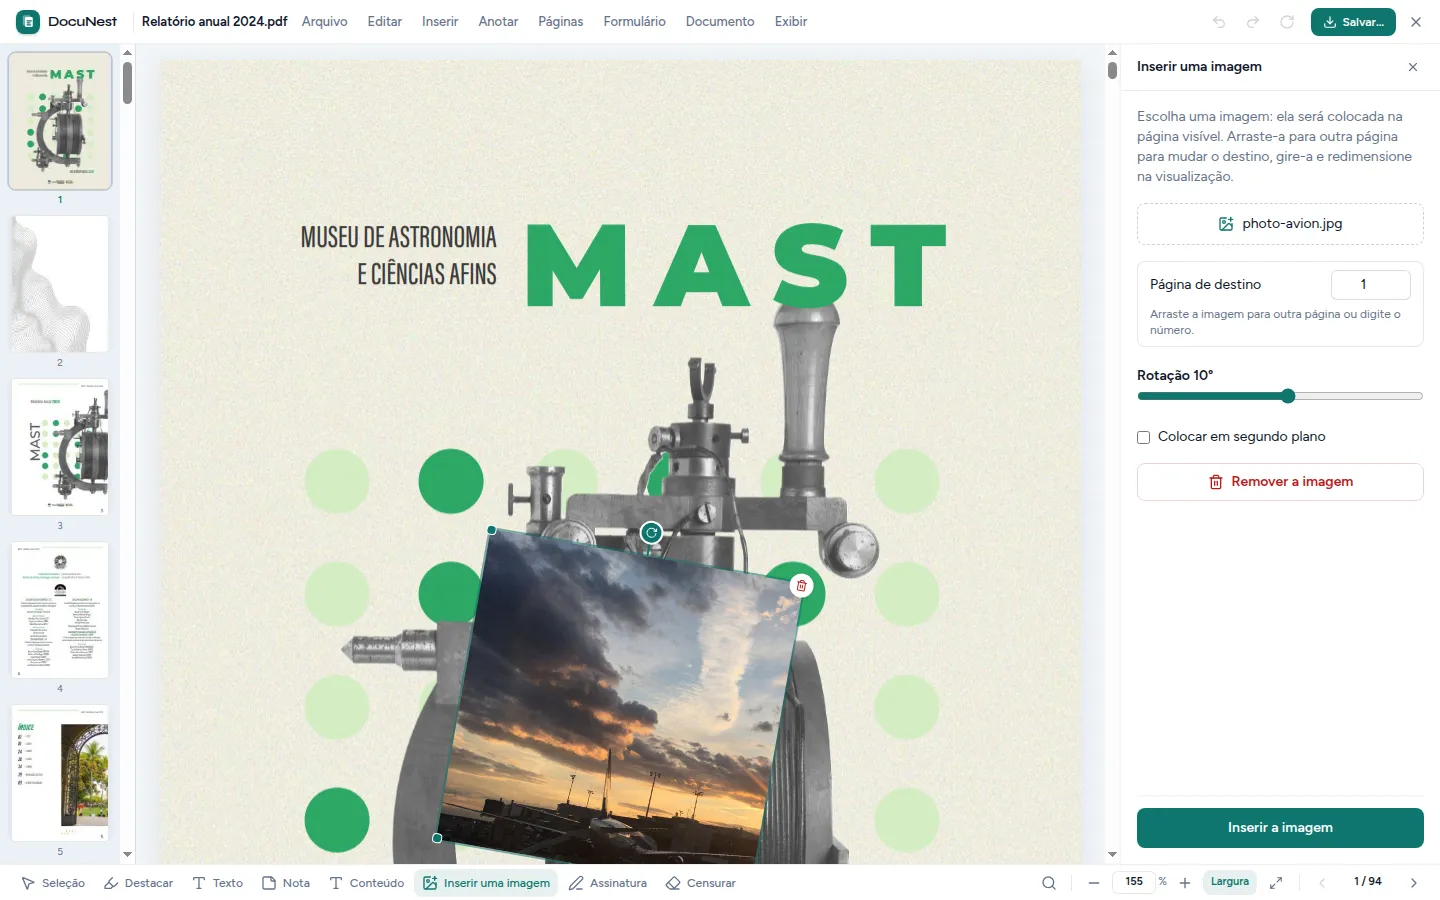This screenshot has width=1440, height=900.
Task: Click the refresh icon in the top bar
Action: (x=1287, y=22)
